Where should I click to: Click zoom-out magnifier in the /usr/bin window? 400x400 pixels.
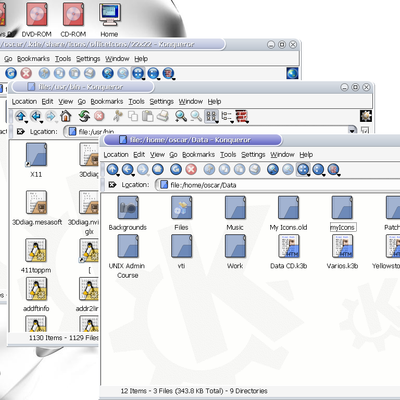pos(196,116)
